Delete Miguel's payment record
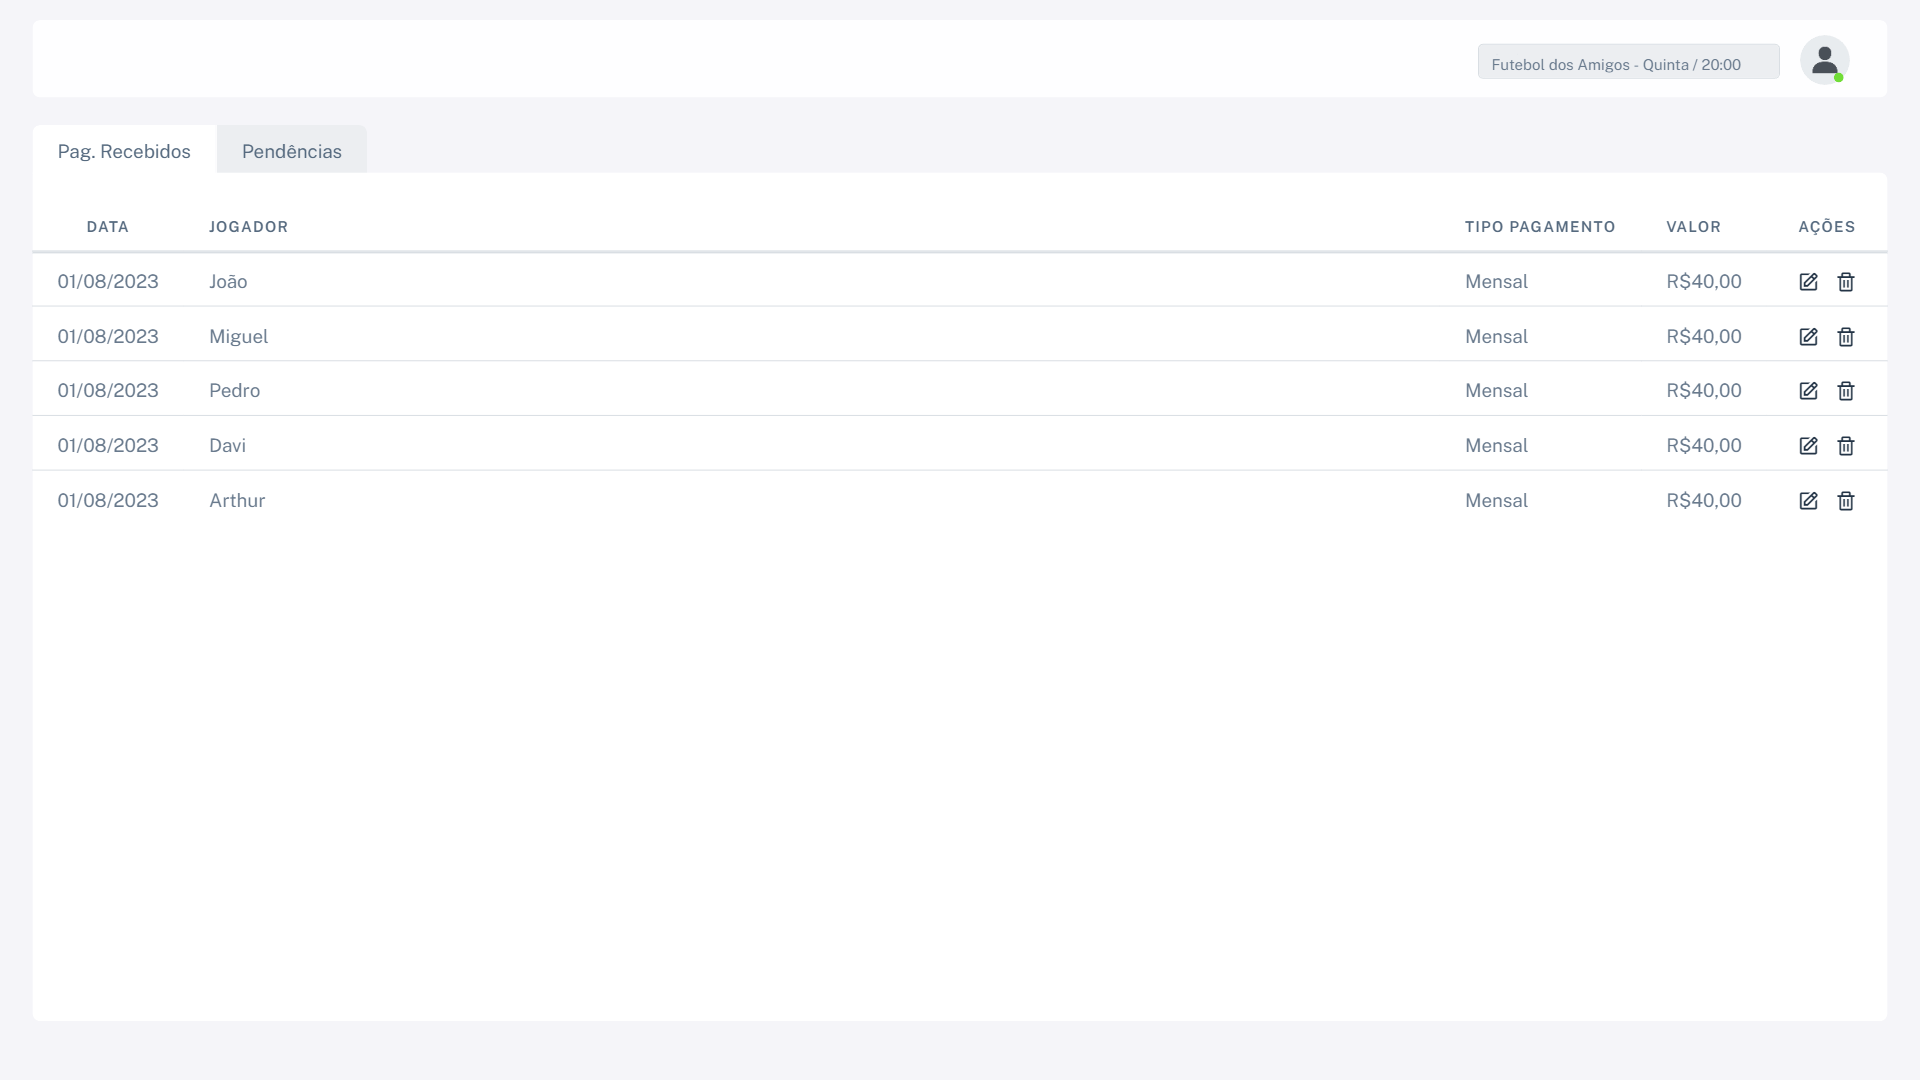 [x=1846, y=337]
